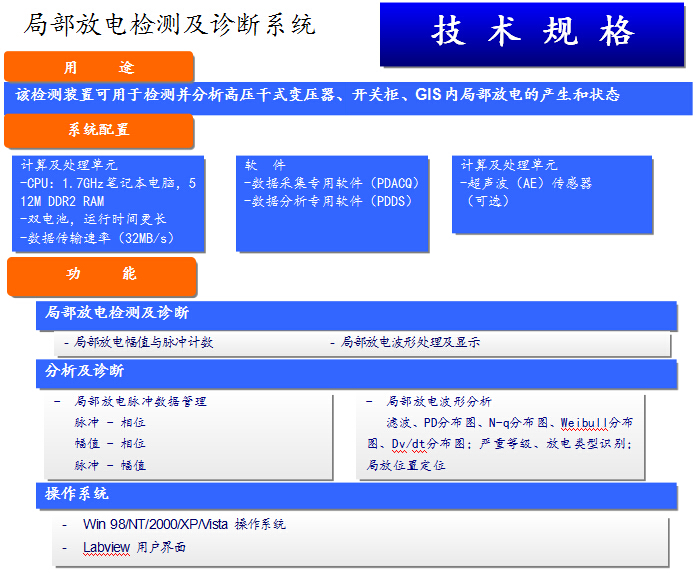Select the 局部放电幅值与脉冲计数 bullet
The image size is (696, 573).
point(139,342)
